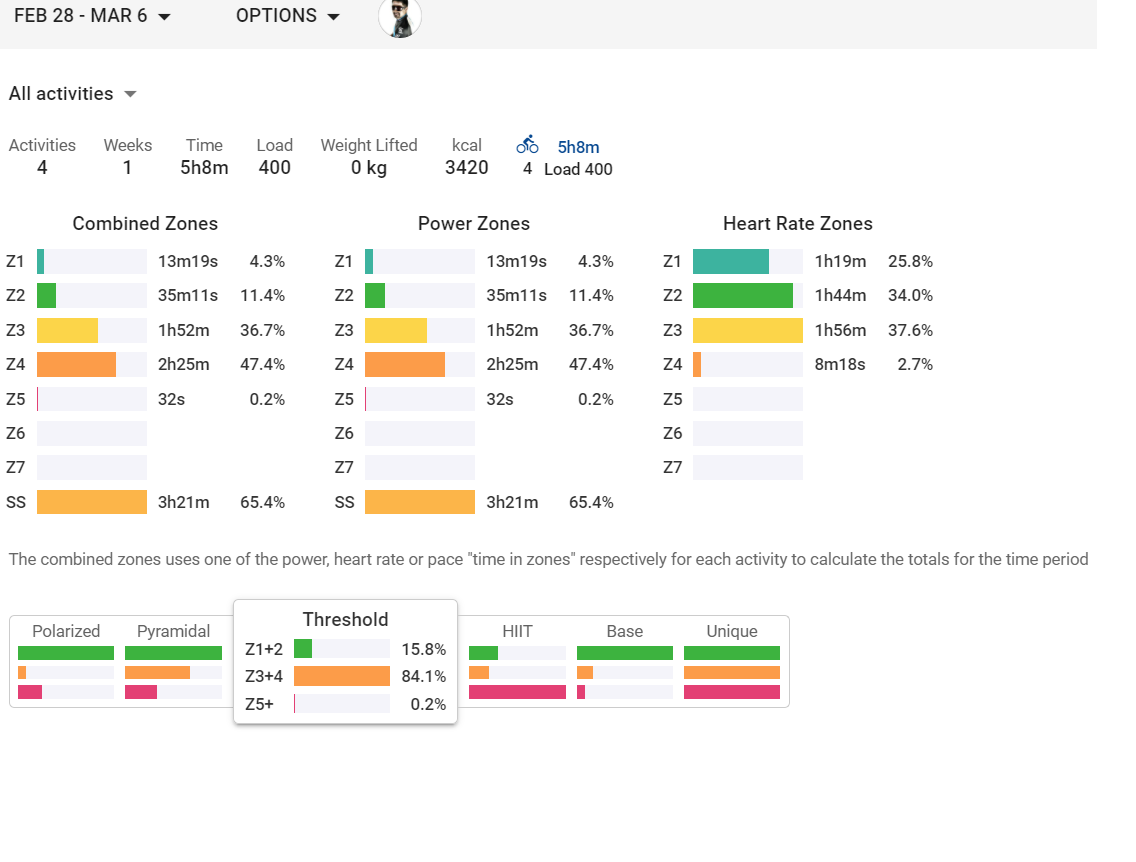This screenshot has width=1136, height=862.
Task: Click the Combined Zones Z4 orange bar
Action: [x=76, y=365]
